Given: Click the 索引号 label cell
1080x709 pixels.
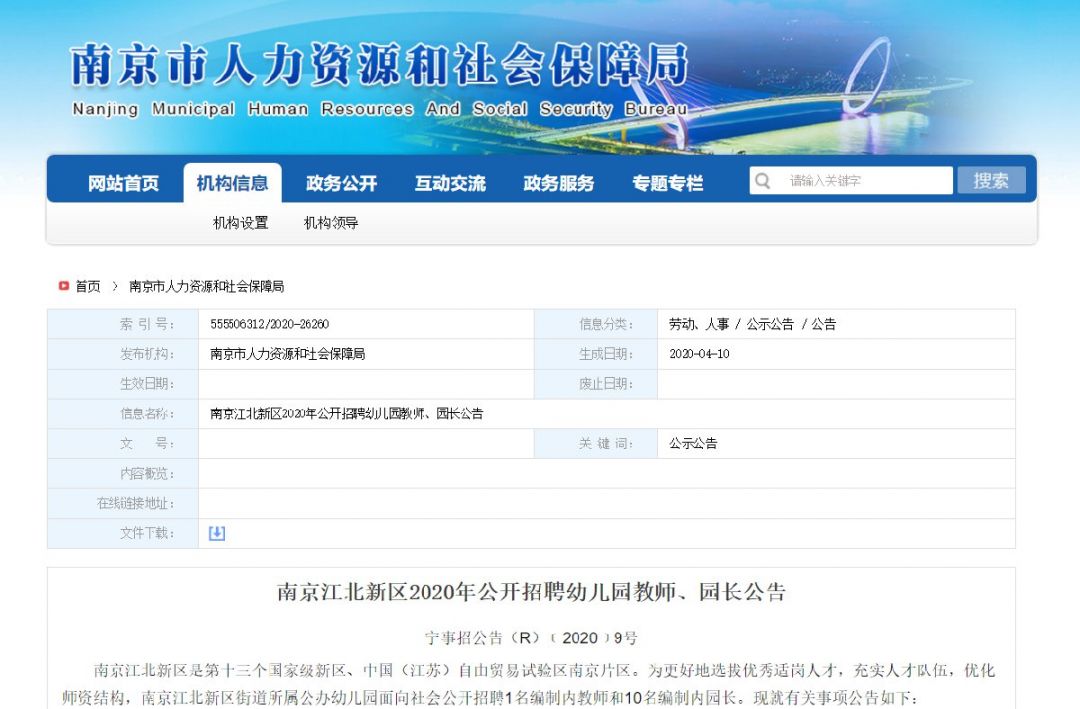Looking at the screenshot, I should 123,325.
